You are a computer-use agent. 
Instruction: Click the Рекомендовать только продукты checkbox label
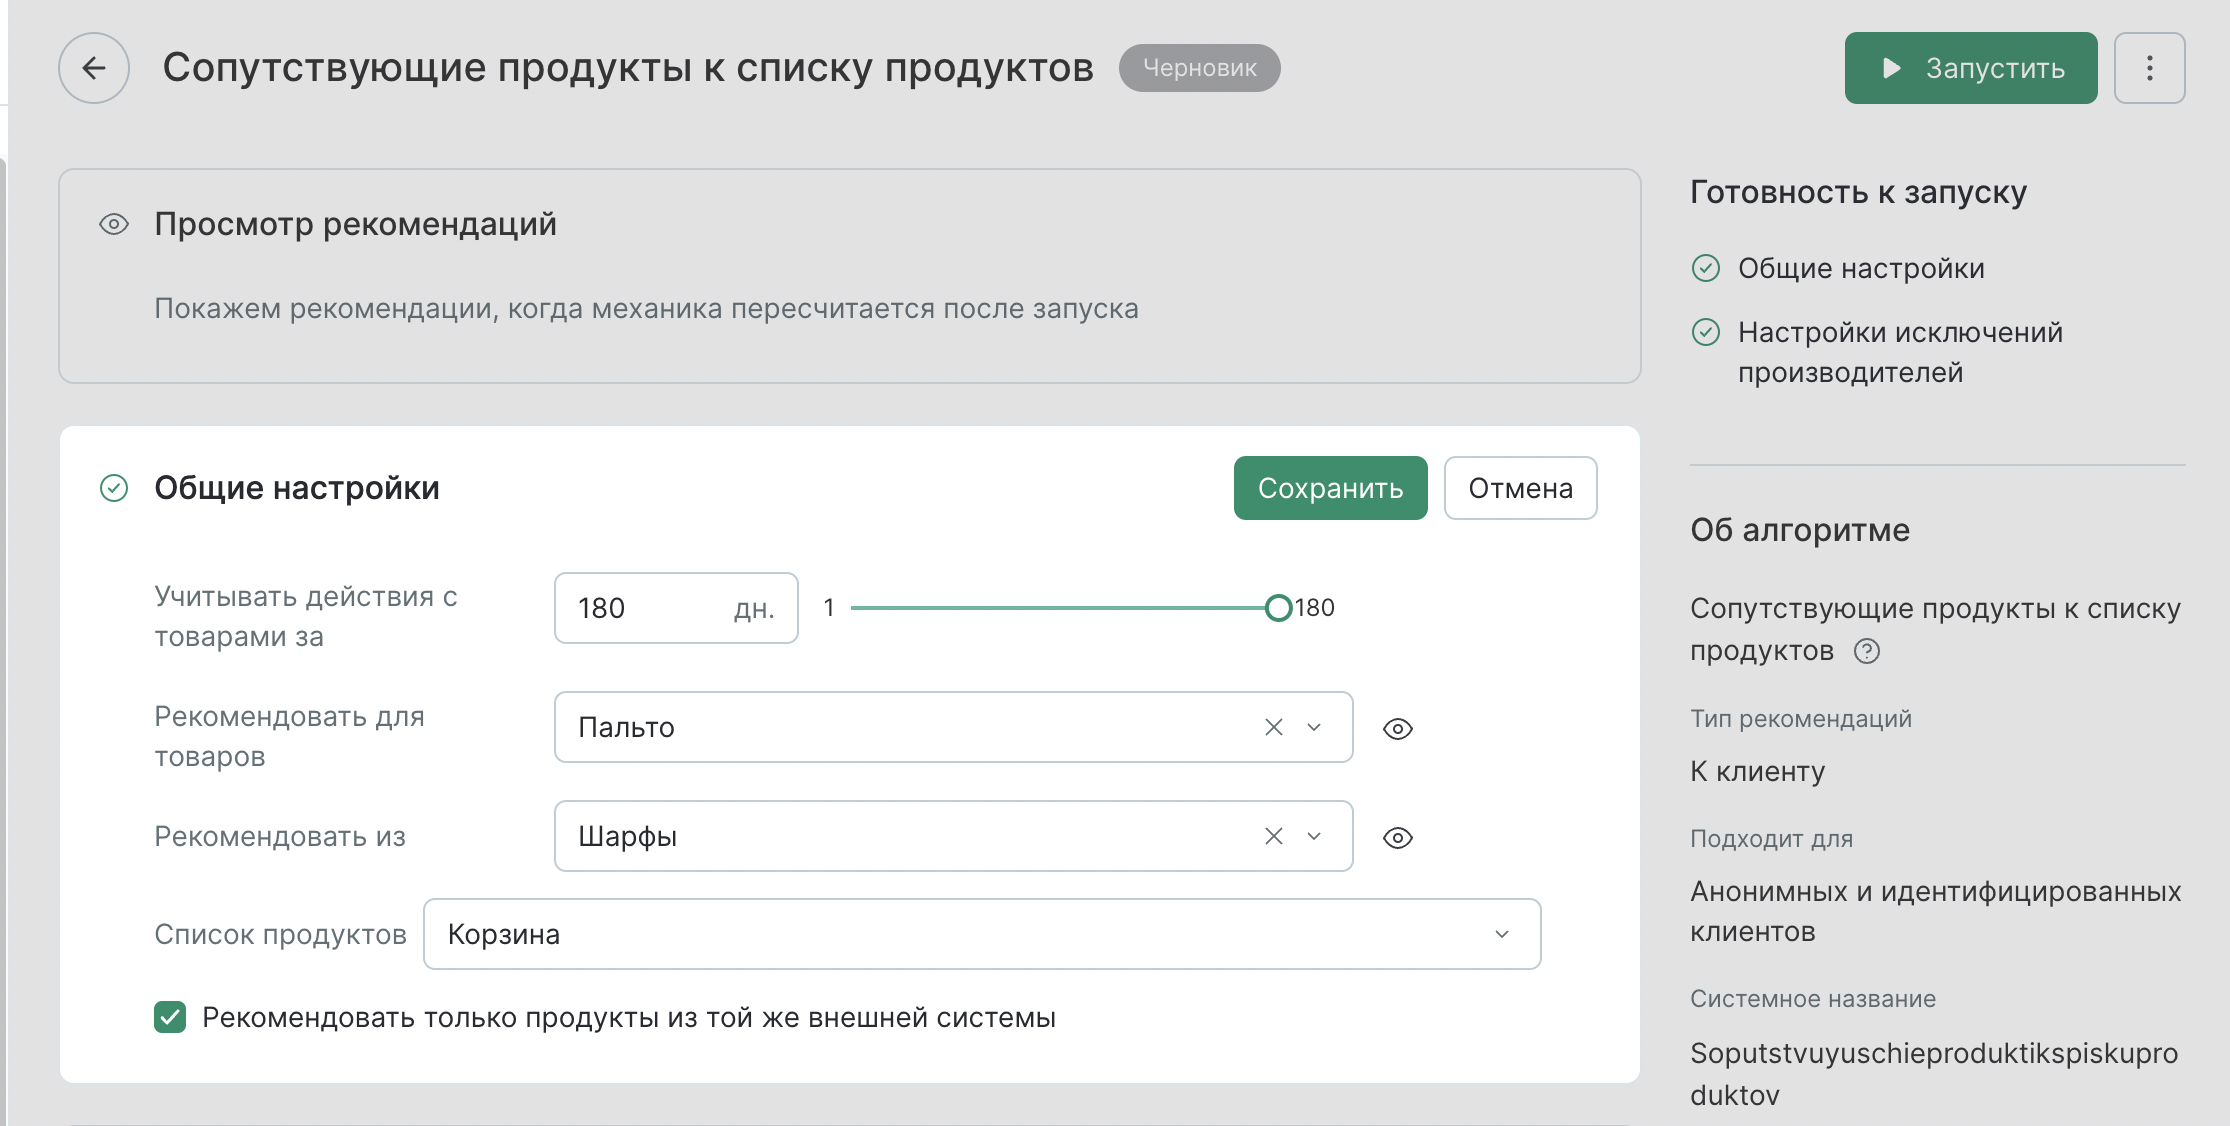click(x=629, y=1017)
